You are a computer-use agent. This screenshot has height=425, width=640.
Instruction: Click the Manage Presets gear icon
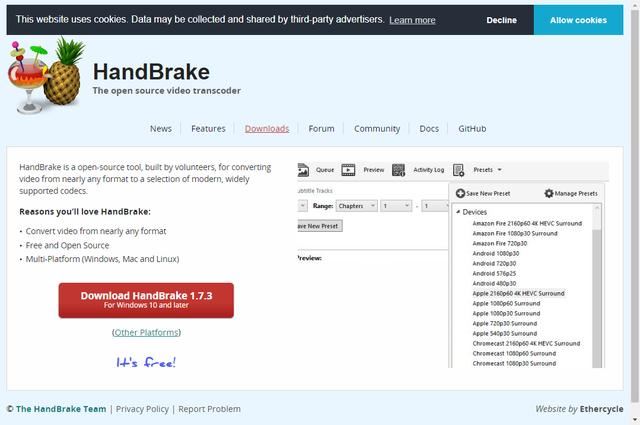(x=549, y=193)
